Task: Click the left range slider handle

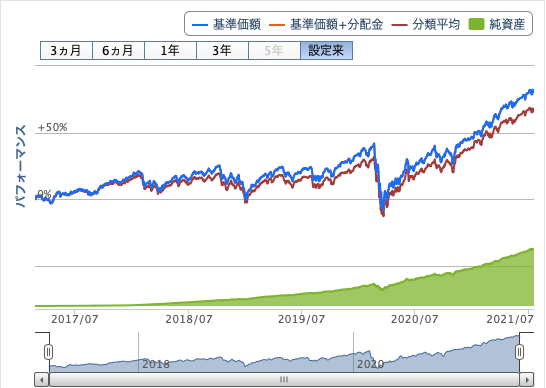Action: tap(48, 352)
